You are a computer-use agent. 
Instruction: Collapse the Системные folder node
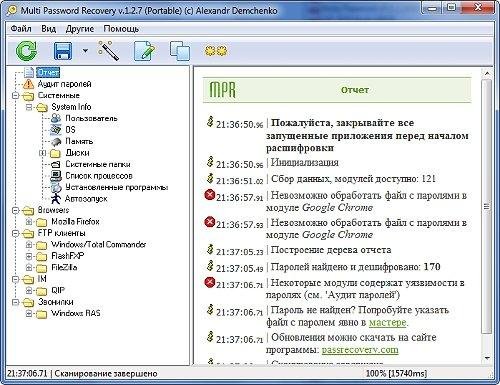(15, 96)
